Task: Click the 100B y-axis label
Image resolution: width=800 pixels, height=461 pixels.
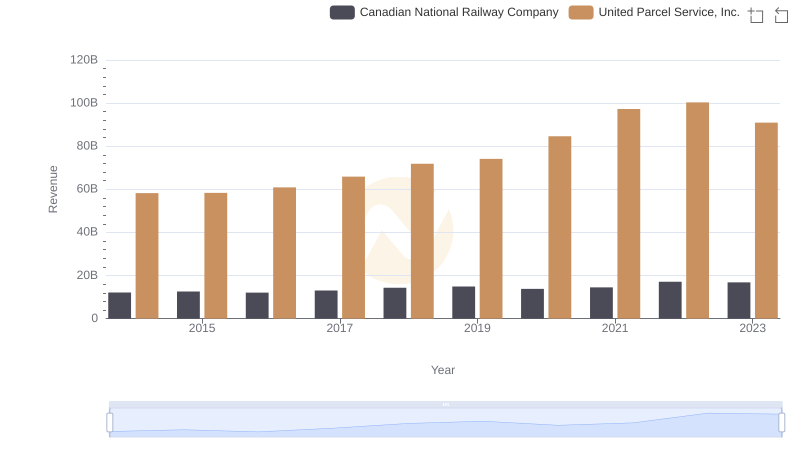Action: (84, 103)
